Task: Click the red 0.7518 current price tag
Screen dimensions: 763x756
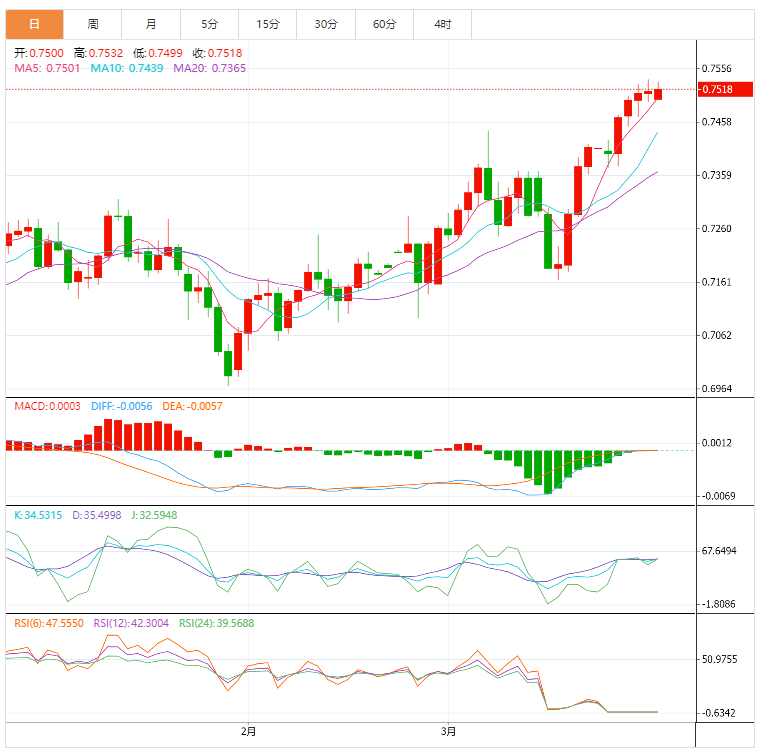Action: coord(725,90)
